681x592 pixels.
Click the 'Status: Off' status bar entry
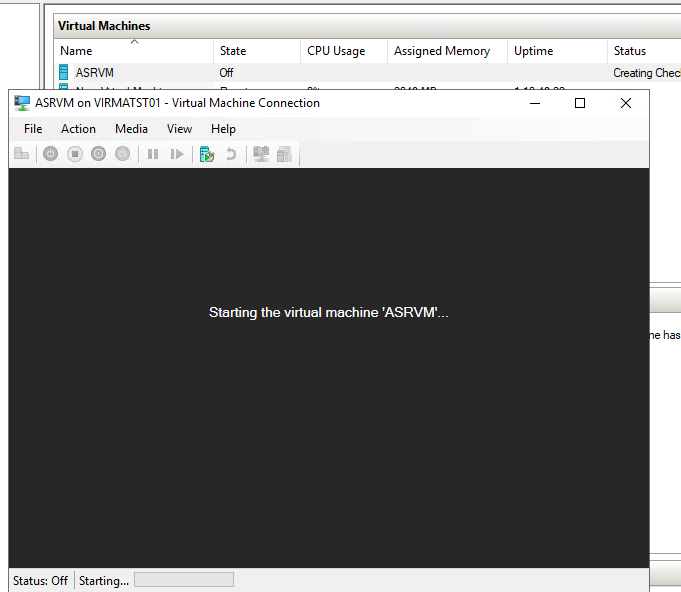click(40, 581)
